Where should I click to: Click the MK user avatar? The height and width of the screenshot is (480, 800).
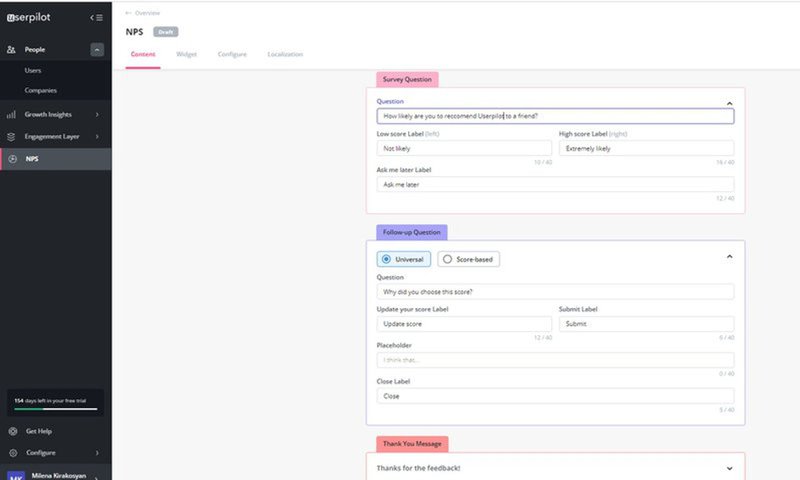coord(16,476)
